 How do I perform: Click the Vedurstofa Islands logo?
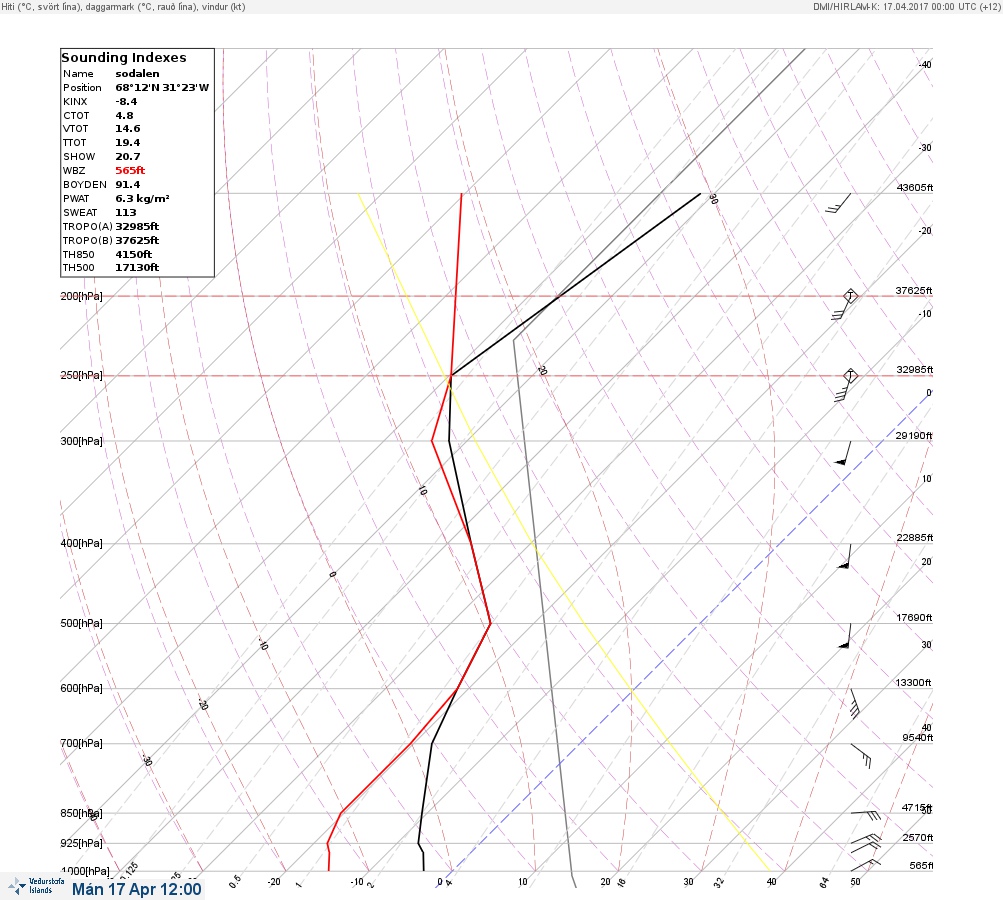[36, 886]
